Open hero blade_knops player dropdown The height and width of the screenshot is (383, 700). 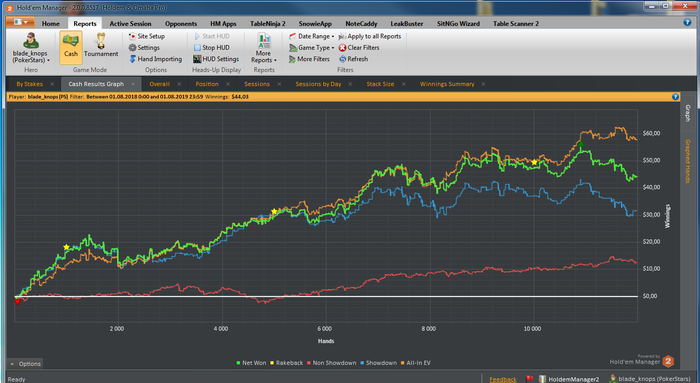[30, 48]
